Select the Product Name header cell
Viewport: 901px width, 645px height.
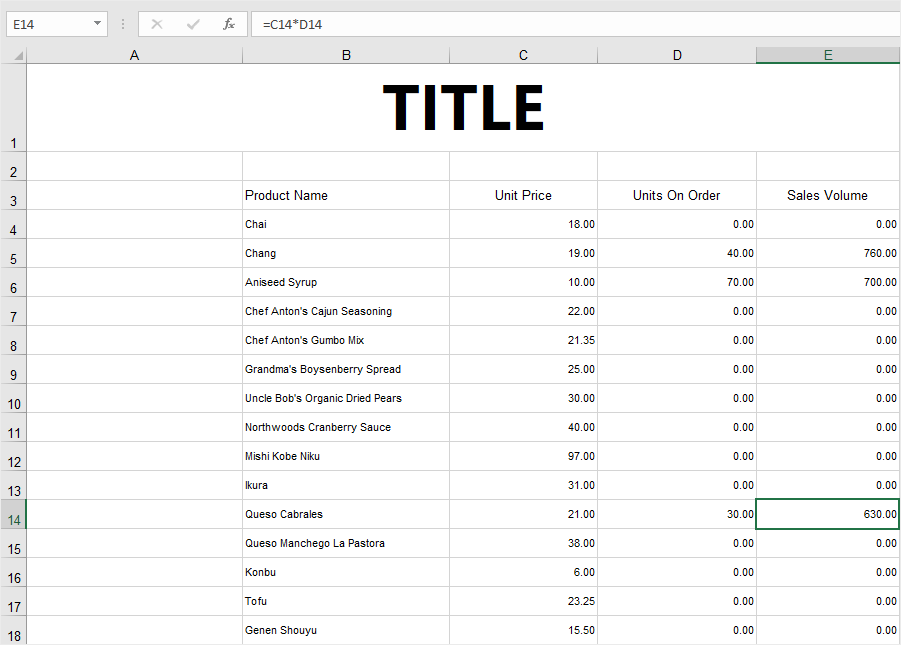coord(345,196)
